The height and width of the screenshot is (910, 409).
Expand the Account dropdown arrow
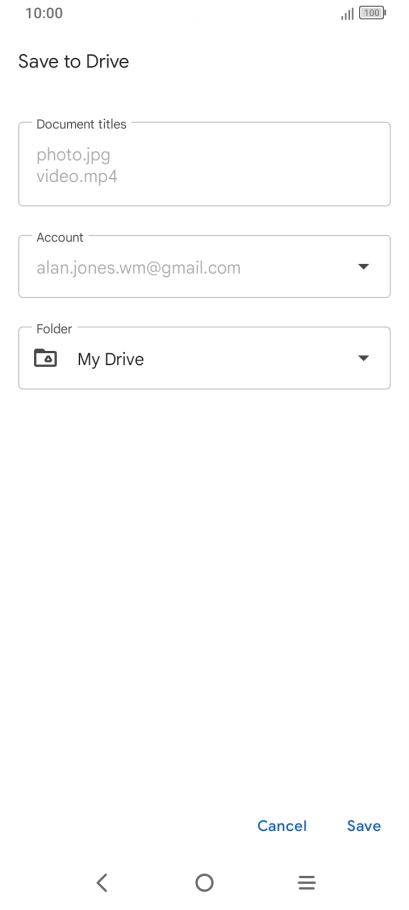click(x=363, y=267)
